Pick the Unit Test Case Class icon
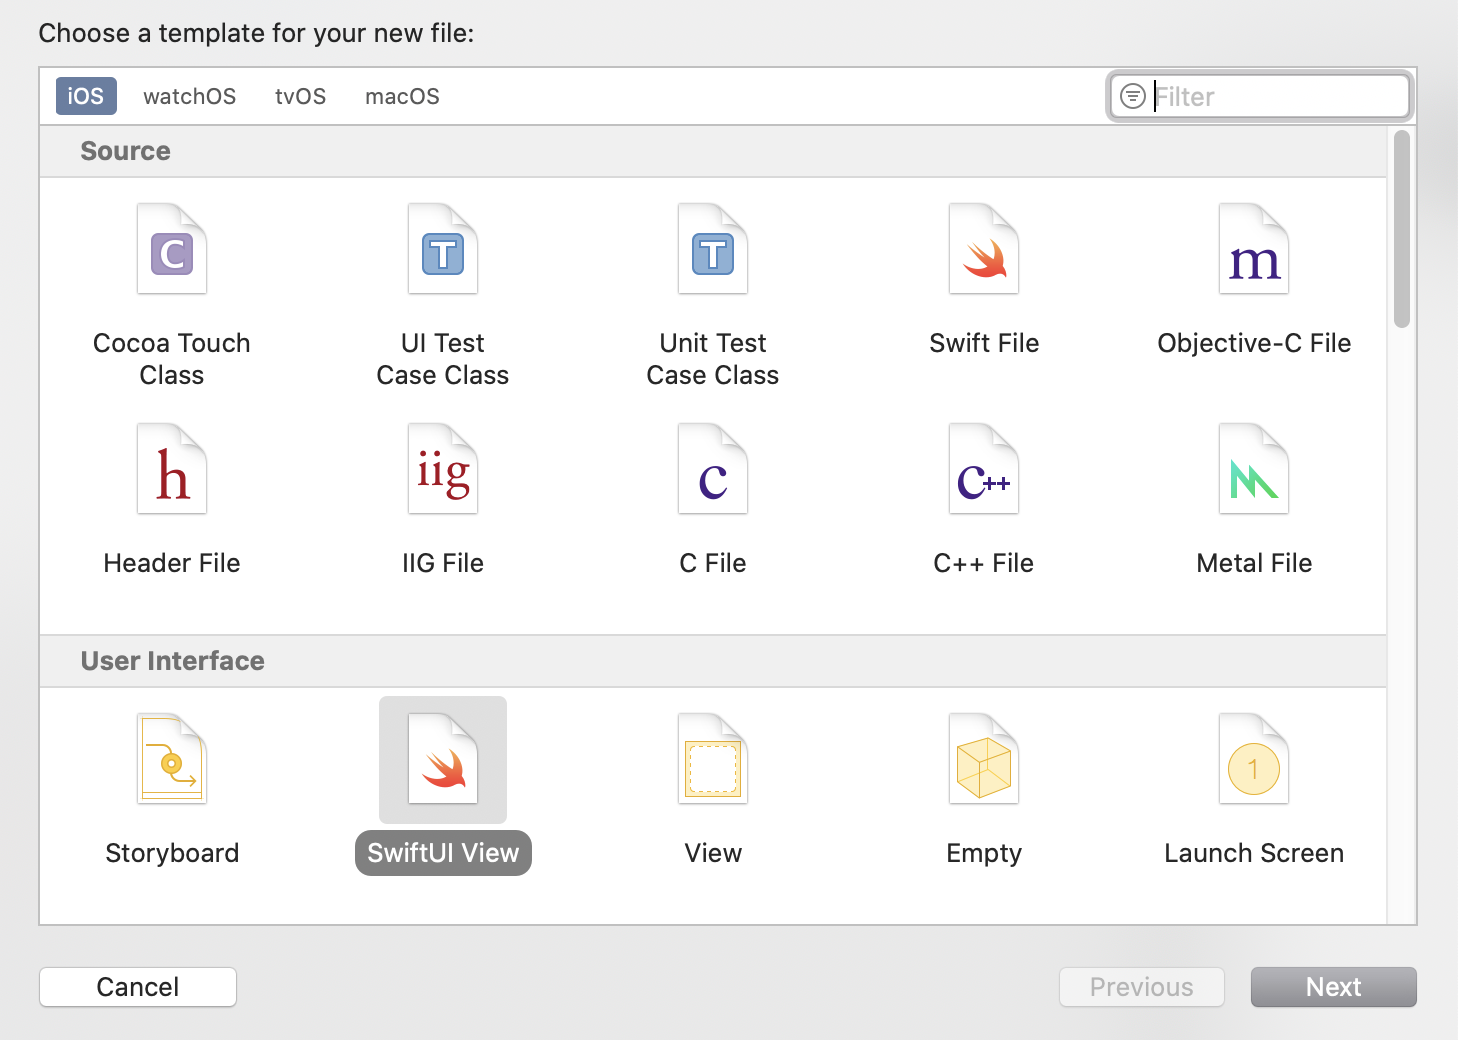Viewport: 1458px width, 1040px height. [x=713, y=249]
